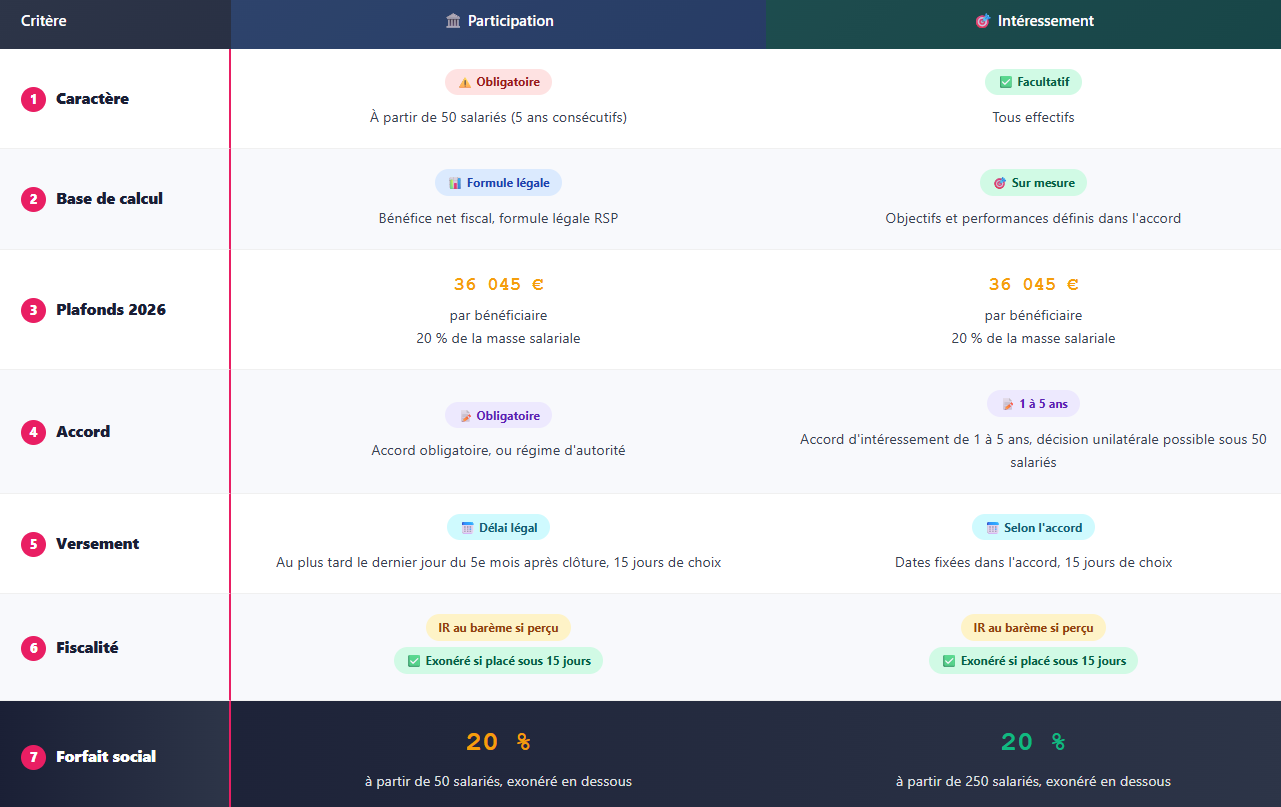Click the Intéressement column header title
Viewport: 1281px width, 807px height.
(1046, 21)
